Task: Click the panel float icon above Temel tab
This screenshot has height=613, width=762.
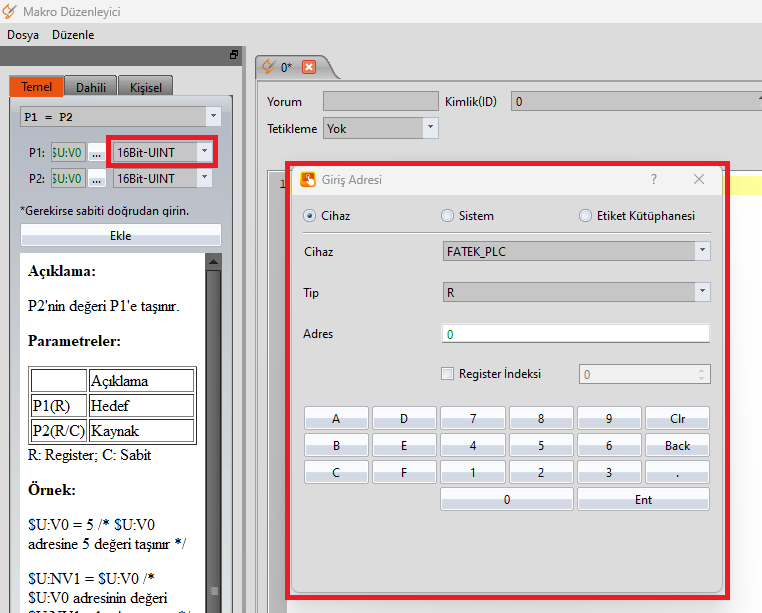Action: (x=234, y=54)
